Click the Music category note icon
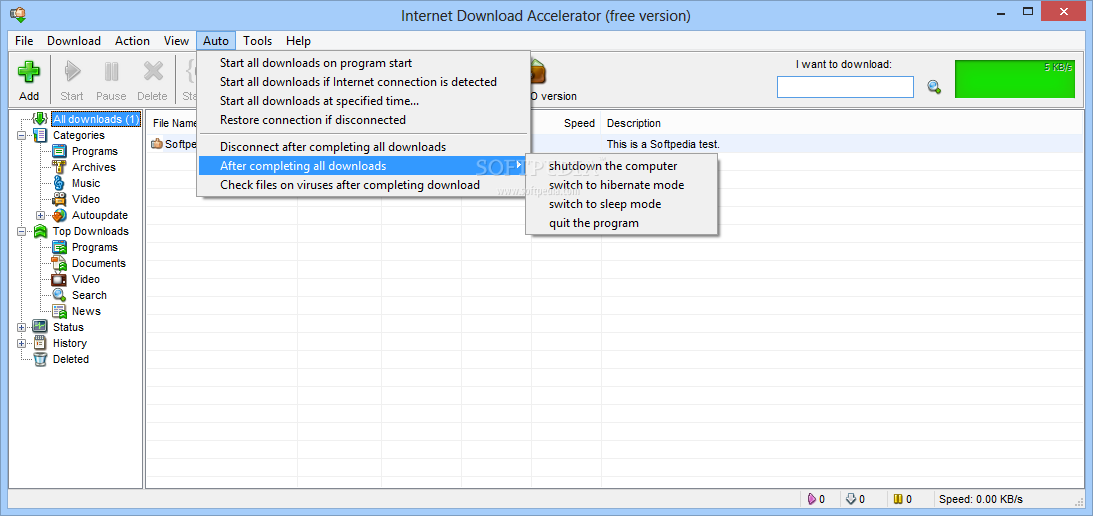The image size is (1093, 516). 59,183
